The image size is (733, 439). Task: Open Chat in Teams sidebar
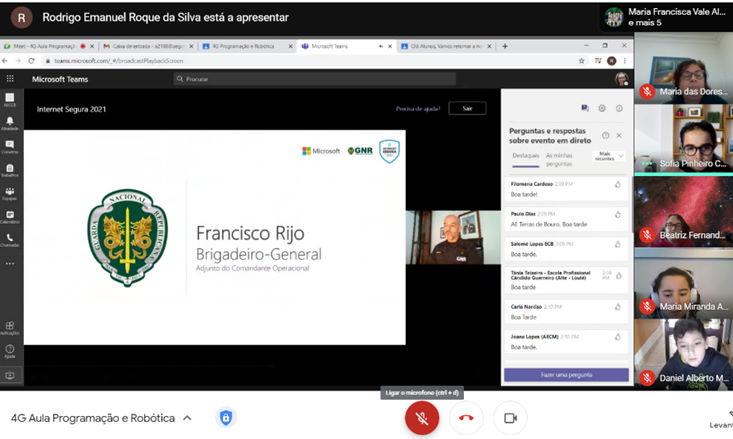click(x=10, y=146)
